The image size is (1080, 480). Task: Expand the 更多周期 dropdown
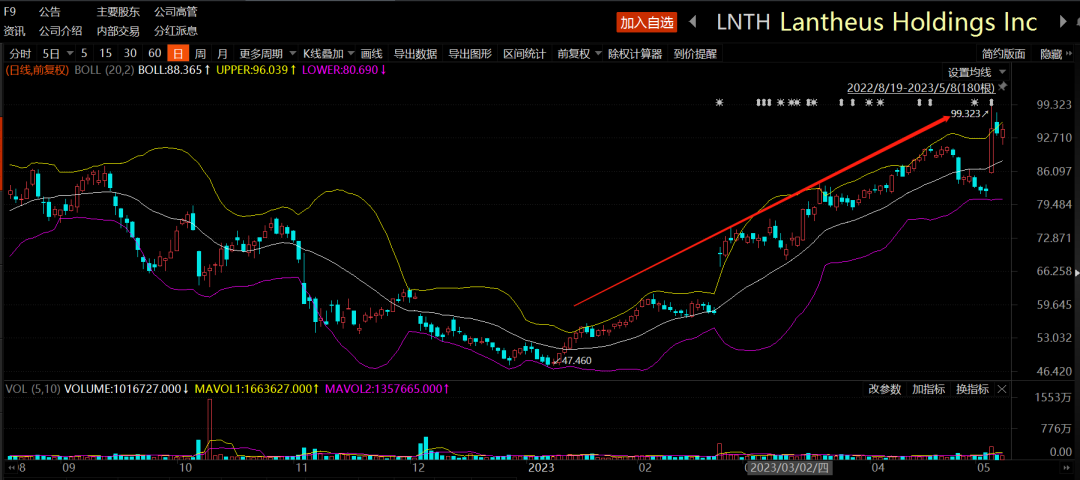tap(265, 54)
